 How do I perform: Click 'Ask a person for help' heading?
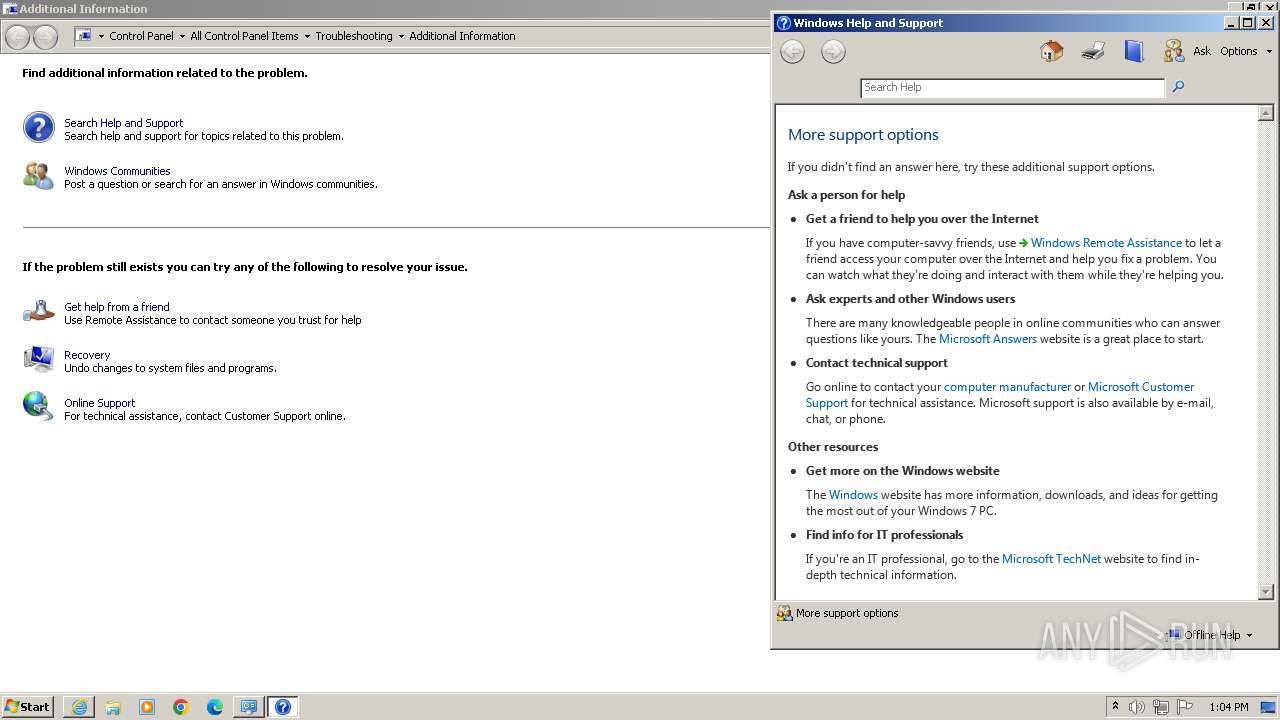[846, 195]
